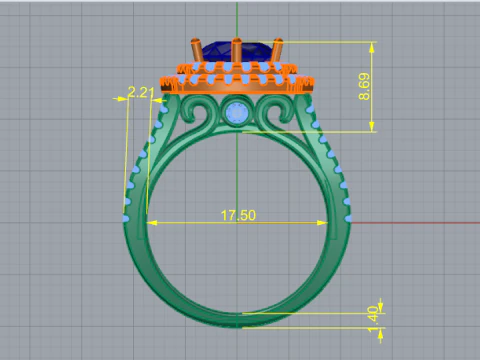Select the middle orange prong over the gemstone
Viewport: 480px width, 360px height.
coord(237,50)
